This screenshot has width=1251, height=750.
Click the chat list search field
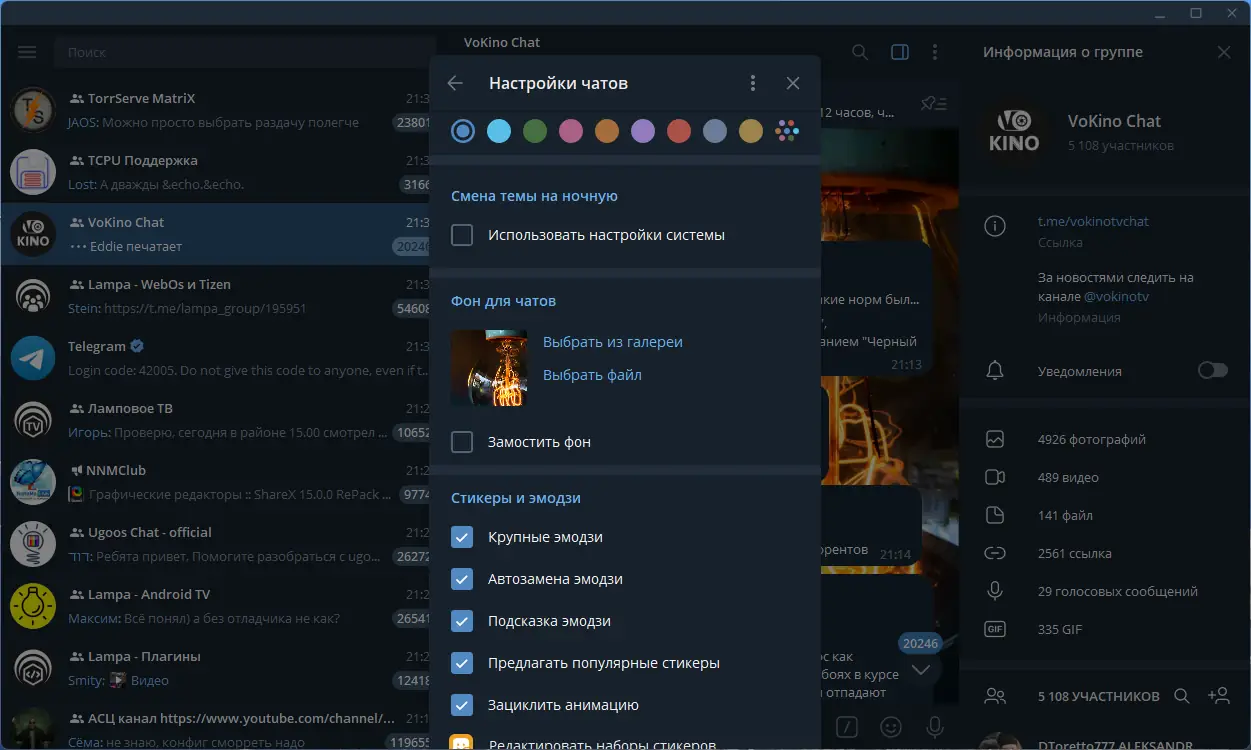pyautogui.click(x=245, y=52)
